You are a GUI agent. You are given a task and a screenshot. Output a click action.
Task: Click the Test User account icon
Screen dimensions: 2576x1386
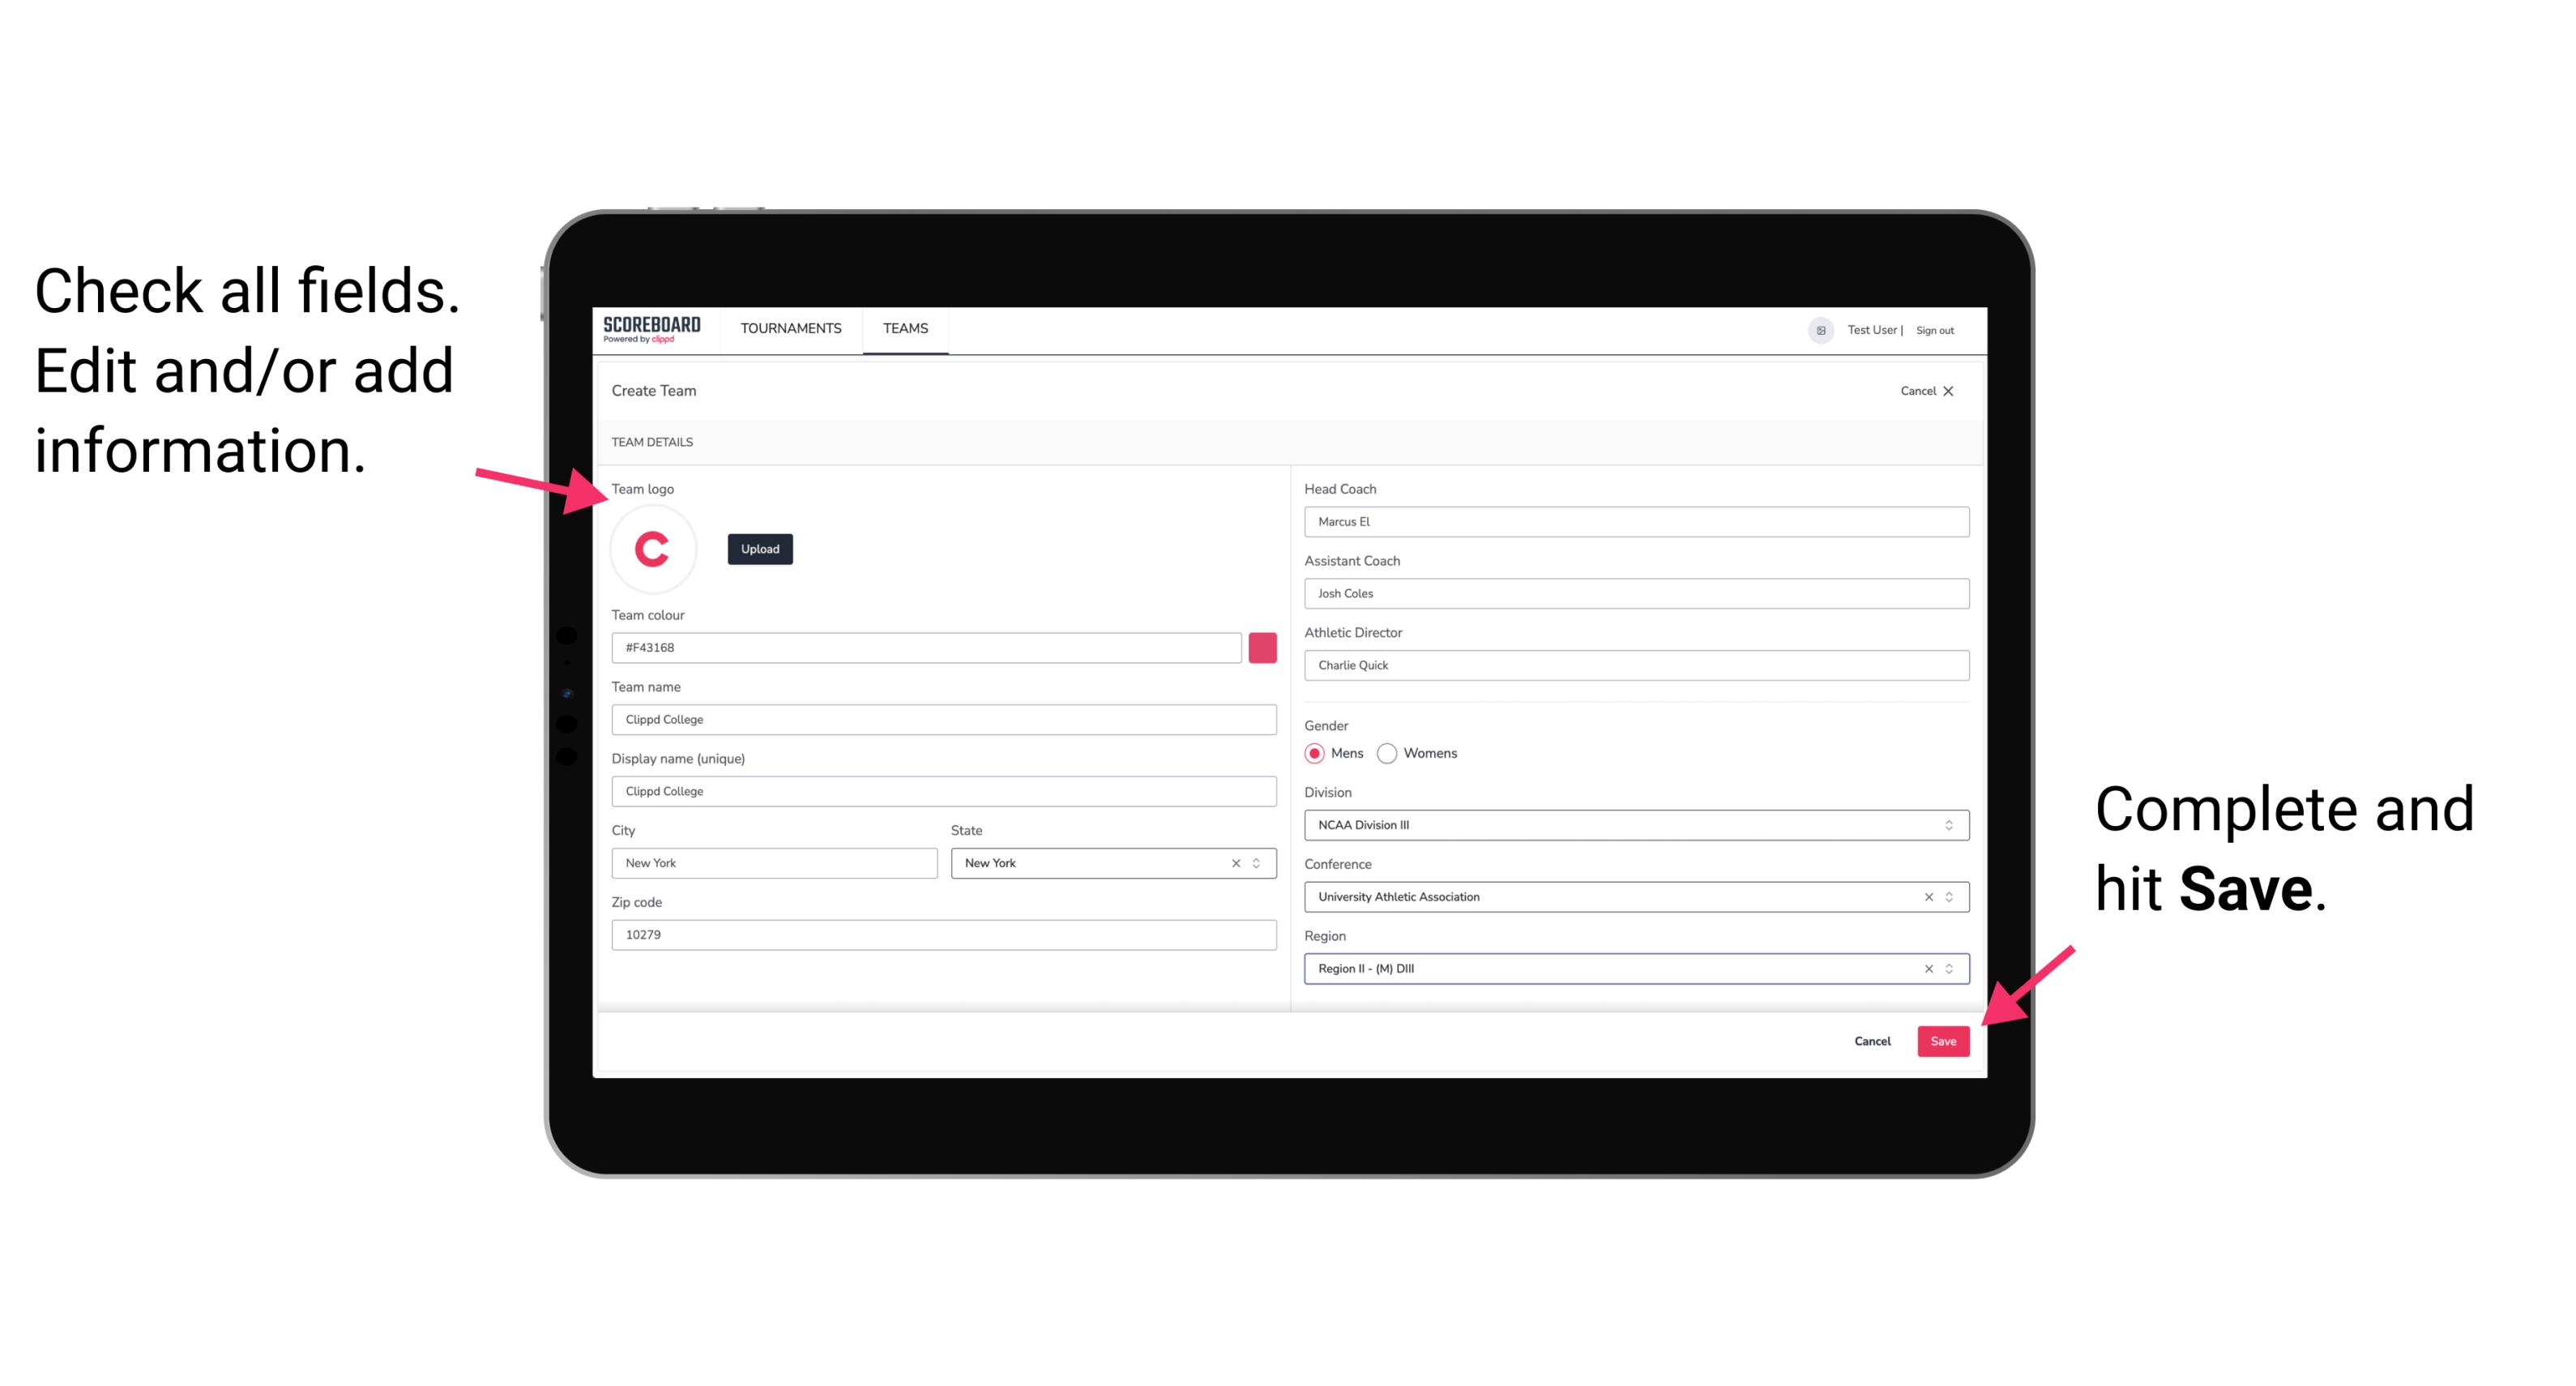point(1815,329)
